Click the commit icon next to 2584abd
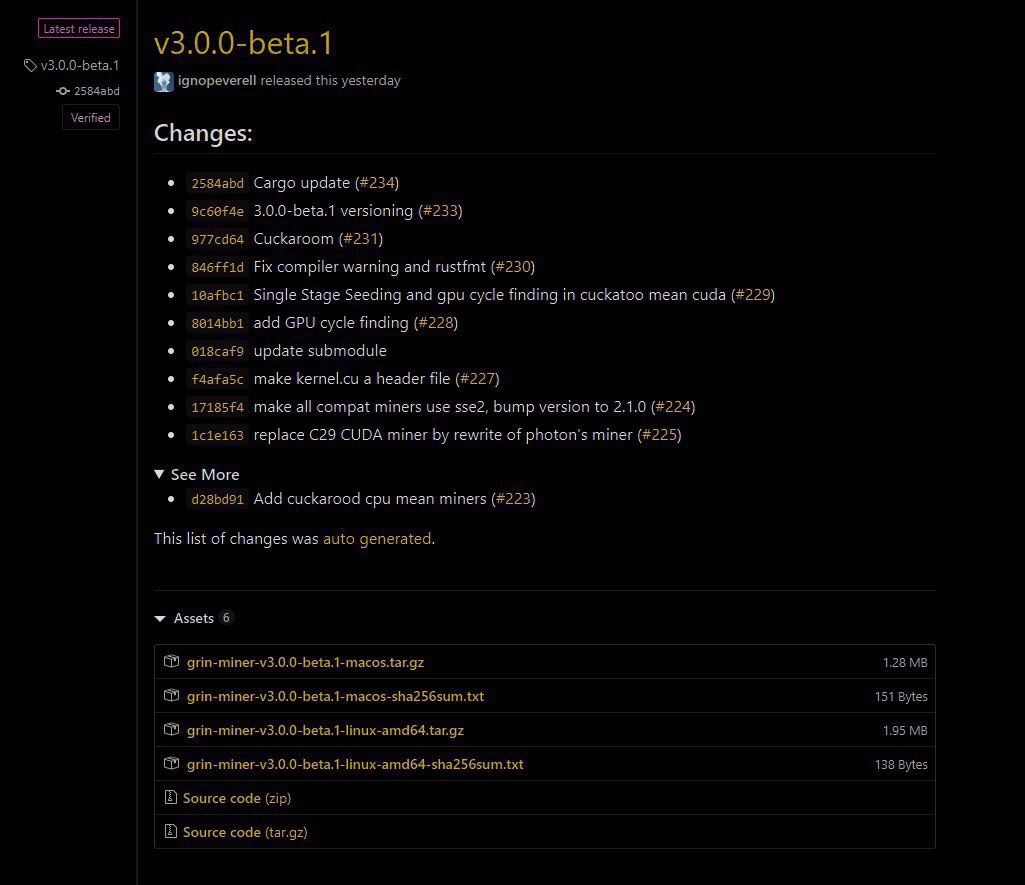This screenshot has height=885, width=1025. tap(63, 91)
